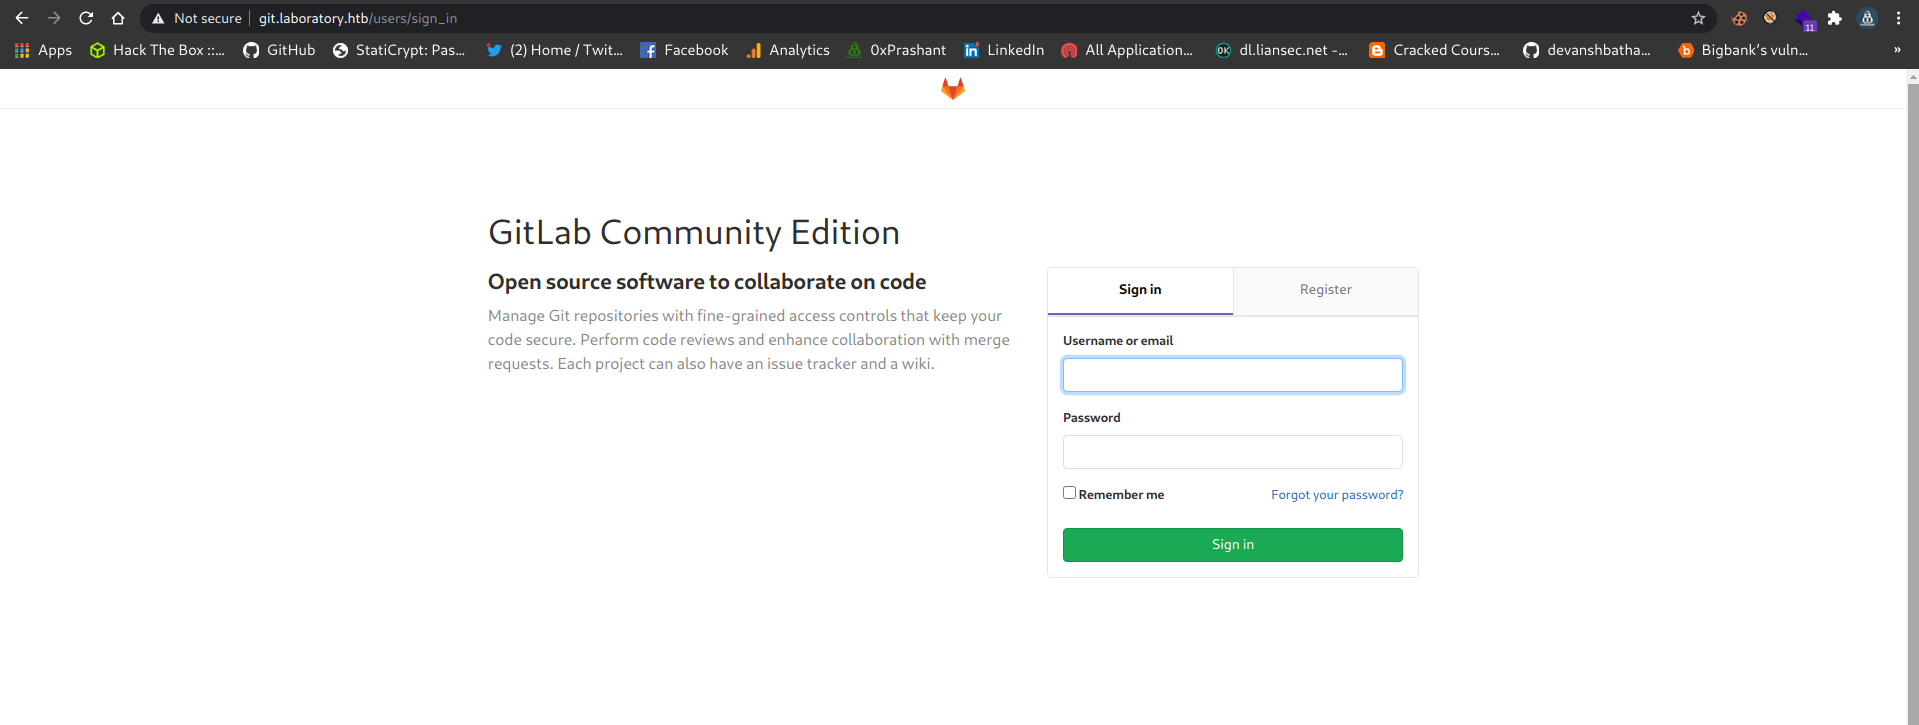This screenshot has width=1919, height=725.
Task: Open the browser profile avatar menu
Action: tap(1867, 18)
